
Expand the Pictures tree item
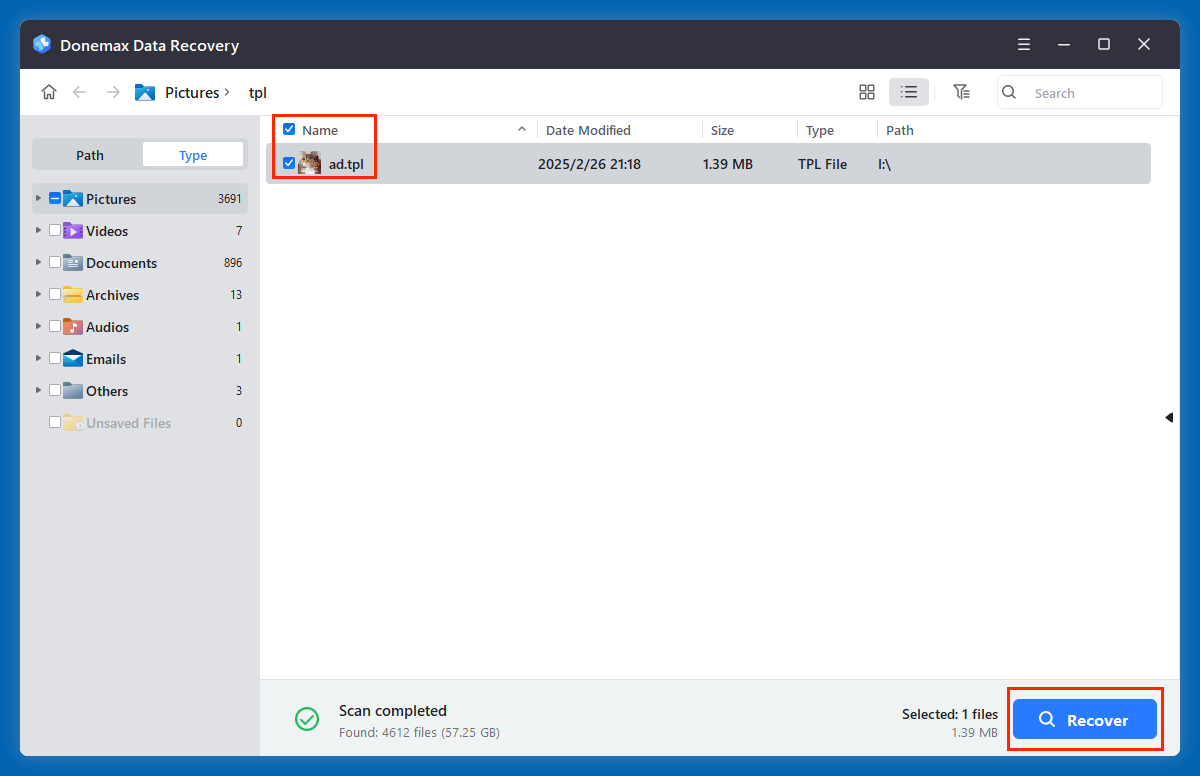[x=38, y=198]
